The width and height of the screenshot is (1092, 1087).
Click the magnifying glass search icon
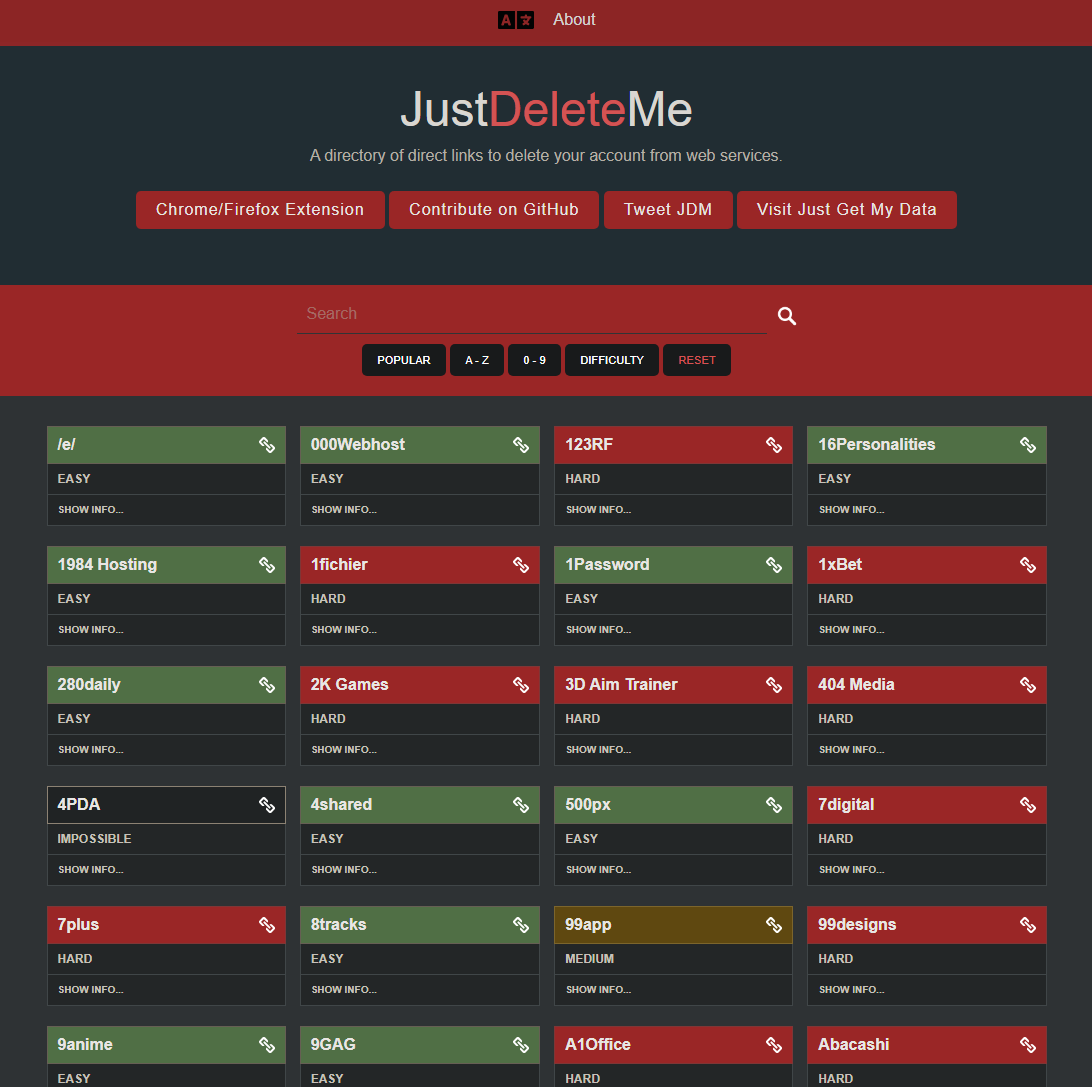(x=786, y=316)
